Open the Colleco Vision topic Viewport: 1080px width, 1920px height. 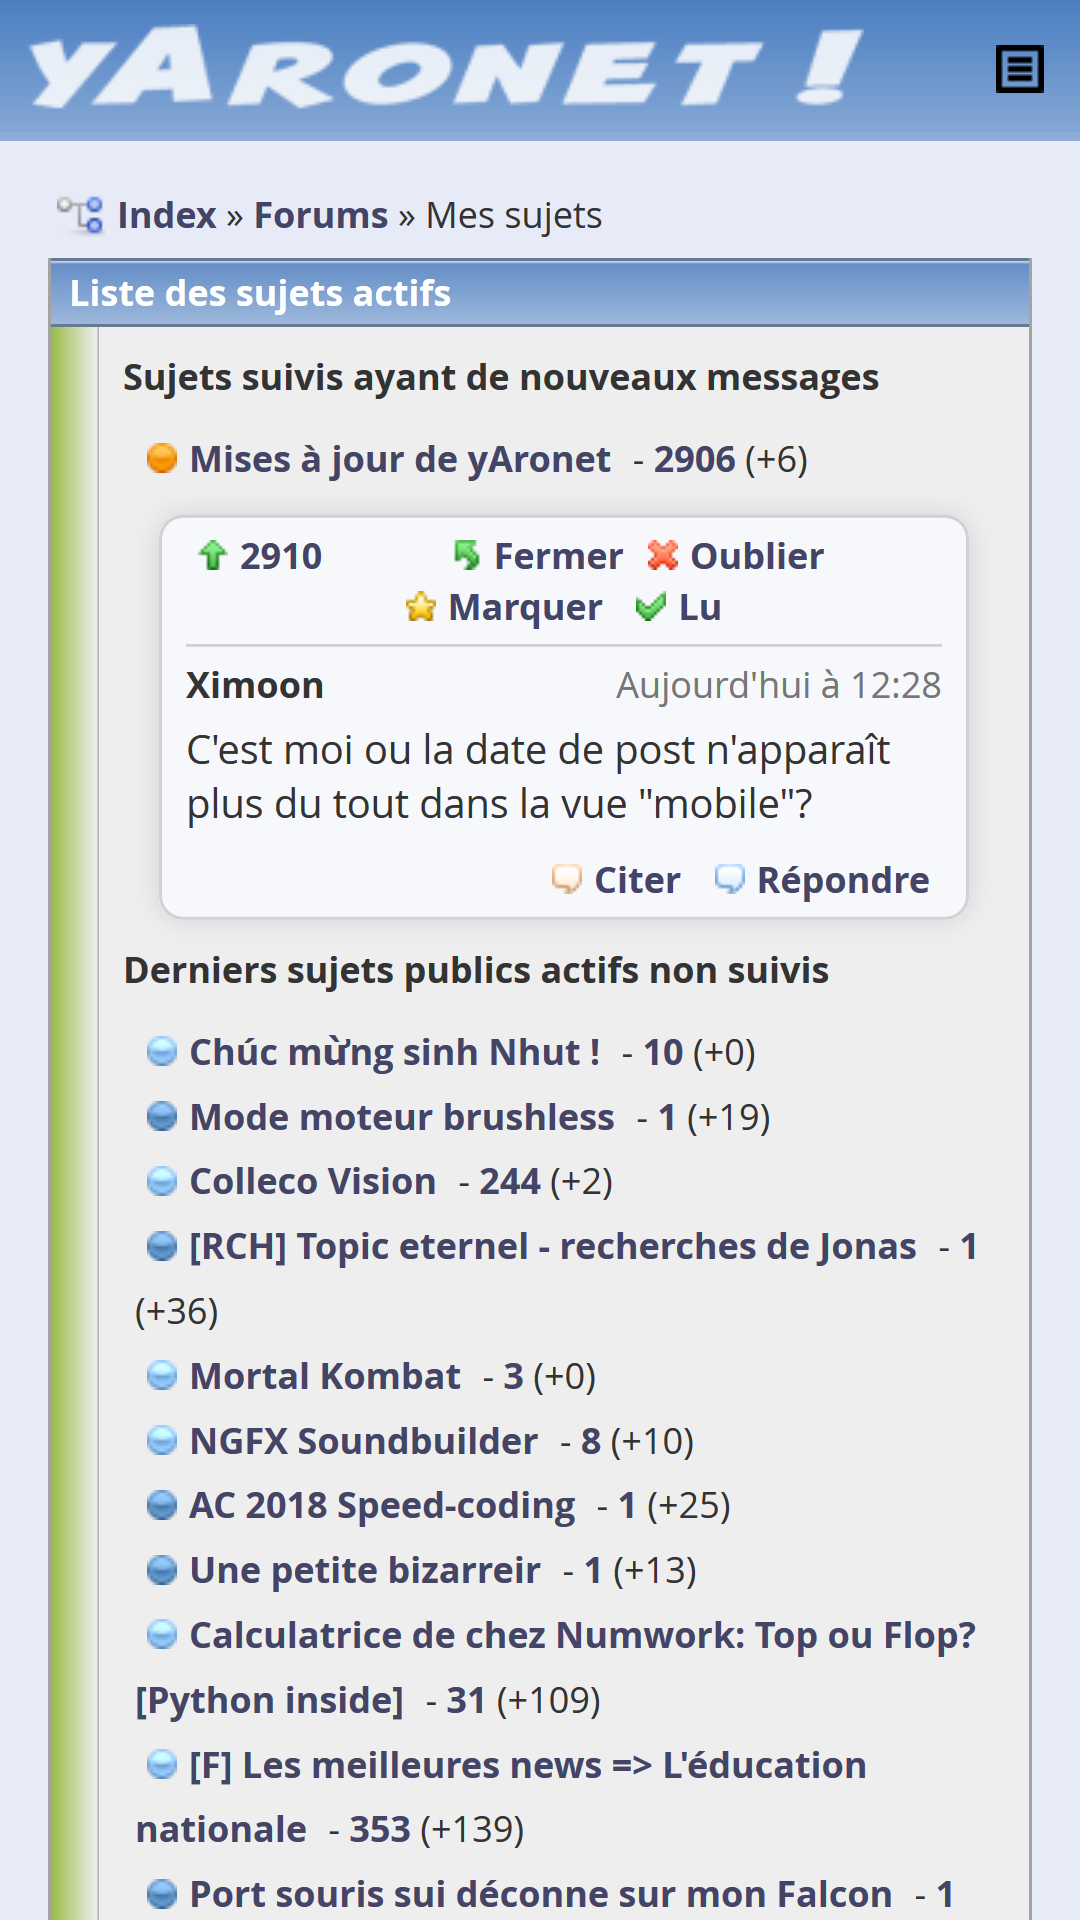pyautogui.click(x=313, y=1182)
